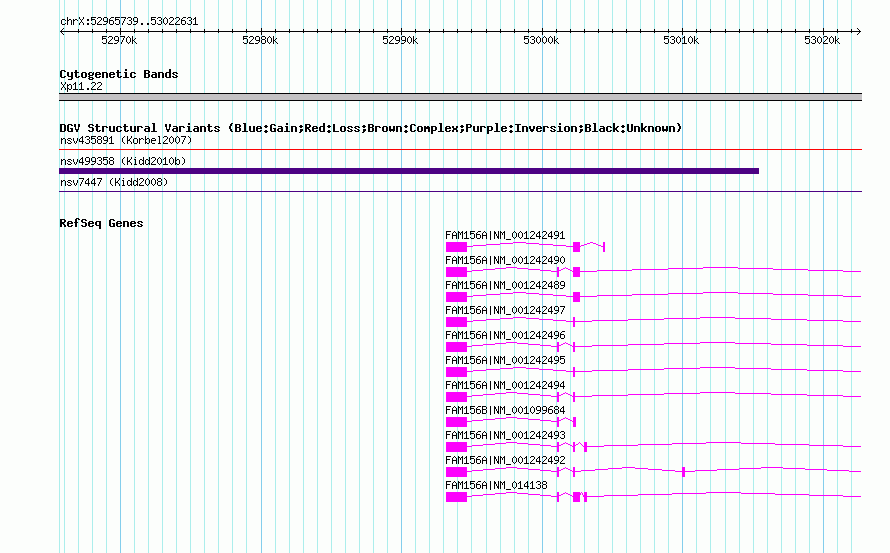This screenshot has height=553, width=890.
Task: Click the large exon of FAM156A|NM_001242491
Action: click(456, 247)
